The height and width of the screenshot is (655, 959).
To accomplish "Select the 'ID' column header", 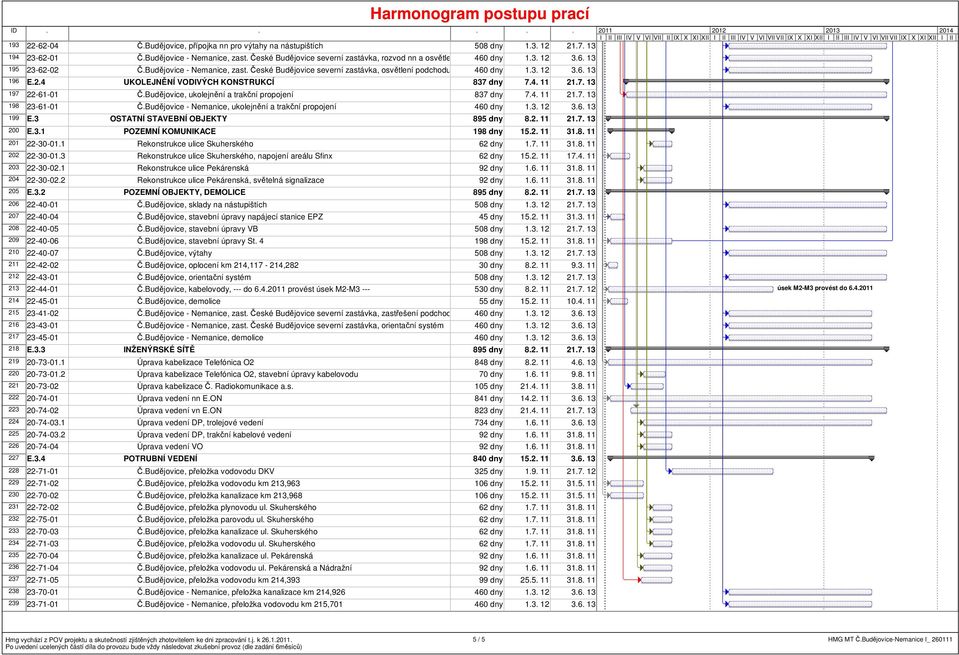I will [x=13, y=31].
